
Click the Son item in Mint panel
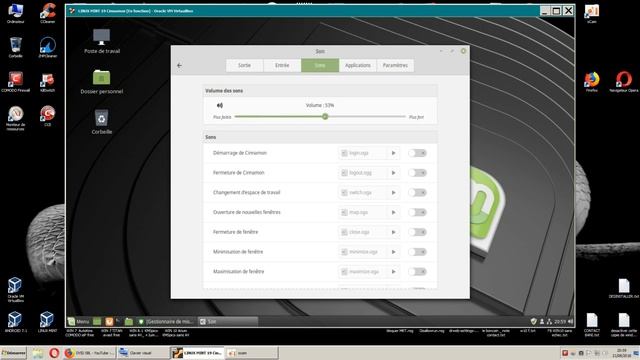tap(227, 322)
